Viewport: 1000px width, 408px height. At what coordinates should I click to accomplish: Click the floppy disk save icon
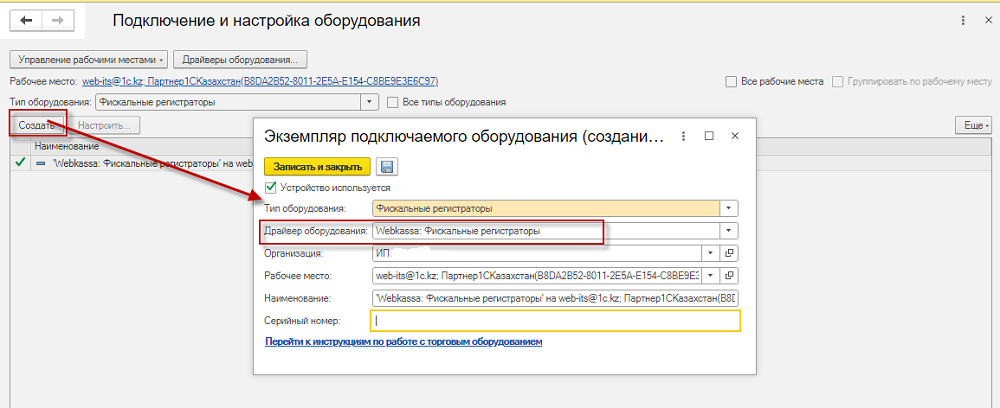[386, 167]
